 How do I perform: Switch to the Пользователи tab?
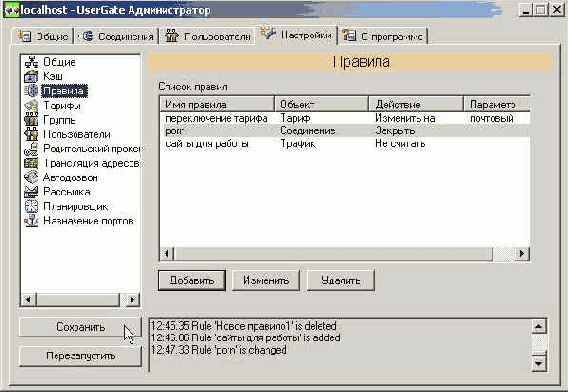[x=208, y=36]
